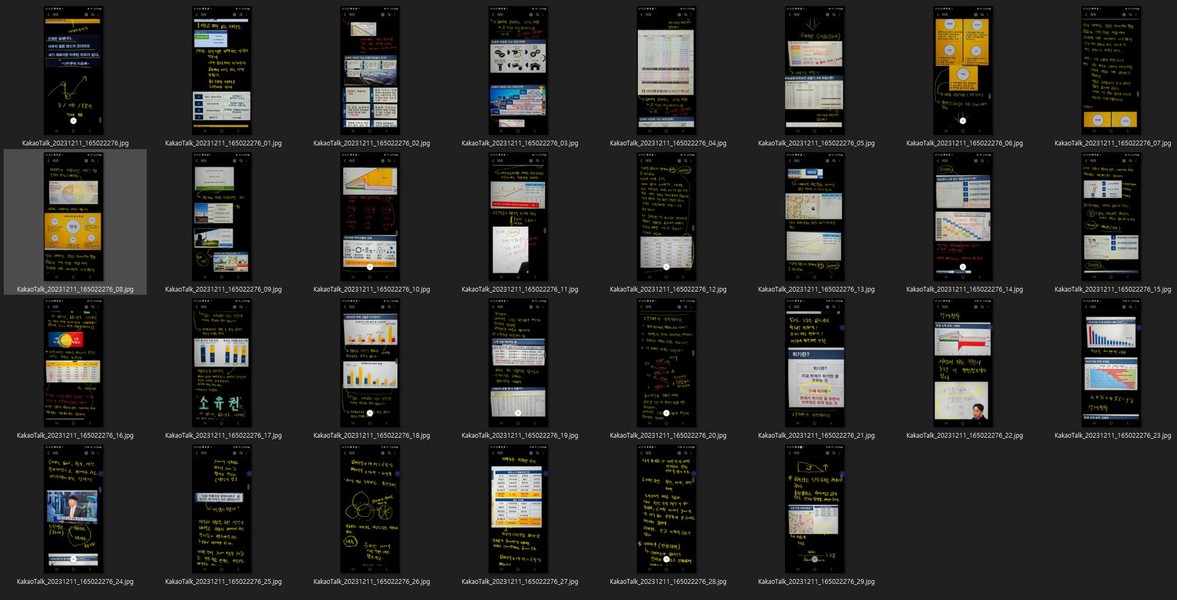Select thumbnail of KakaoTalk_20231211_165022276_12.jpg
The image size is (1177, 600).
tap(667, 217)
